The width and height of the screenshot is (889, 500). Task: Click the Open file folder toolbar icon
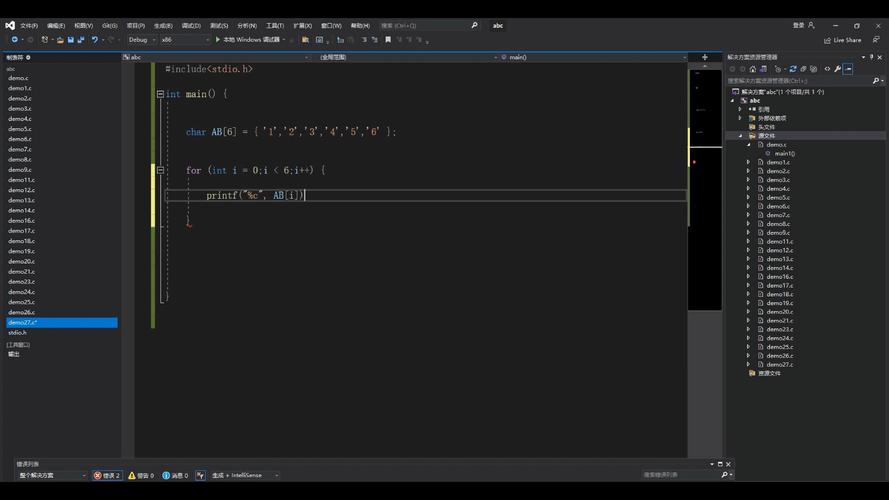60,40
